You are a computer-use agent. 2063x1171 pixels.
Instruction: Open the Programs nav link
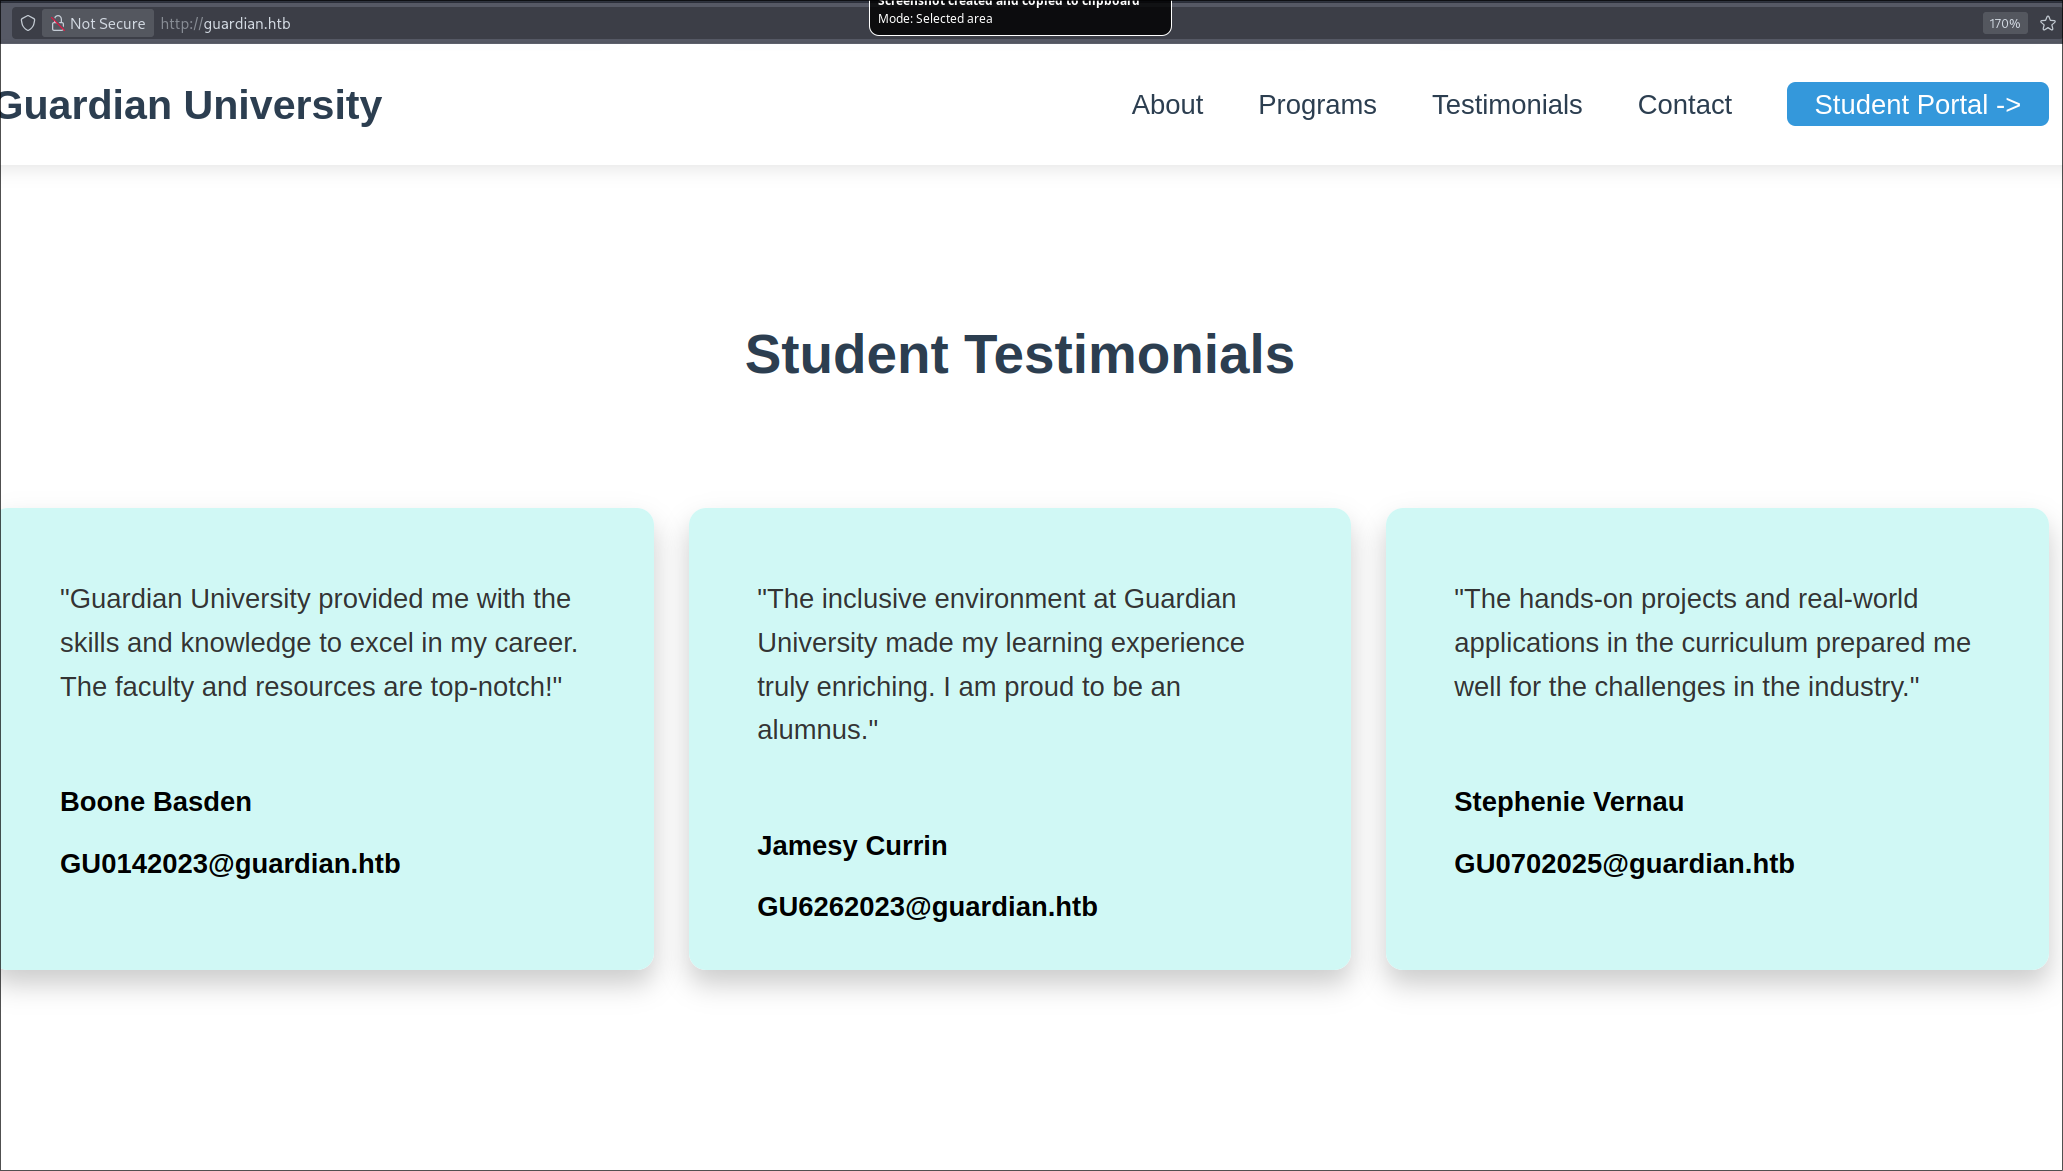1317,104
